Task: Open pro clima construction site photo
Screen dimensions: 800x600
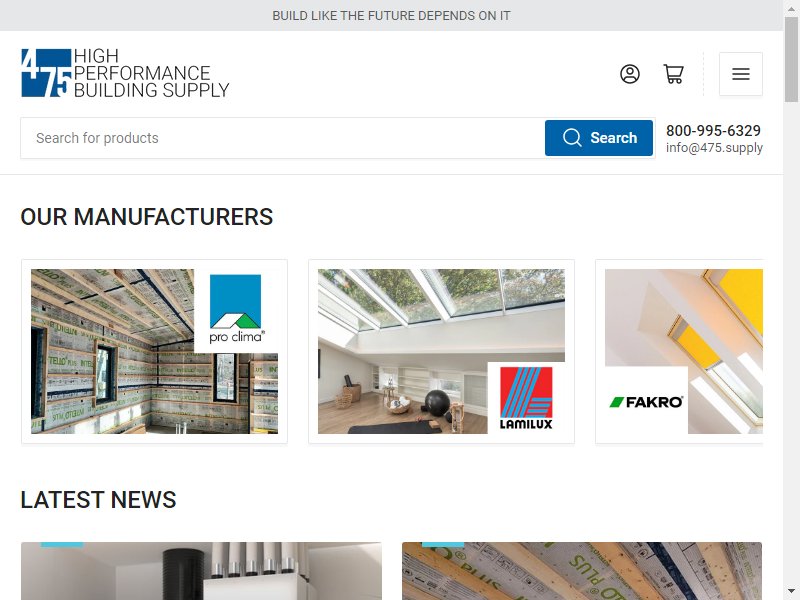Action: (112, 352)
